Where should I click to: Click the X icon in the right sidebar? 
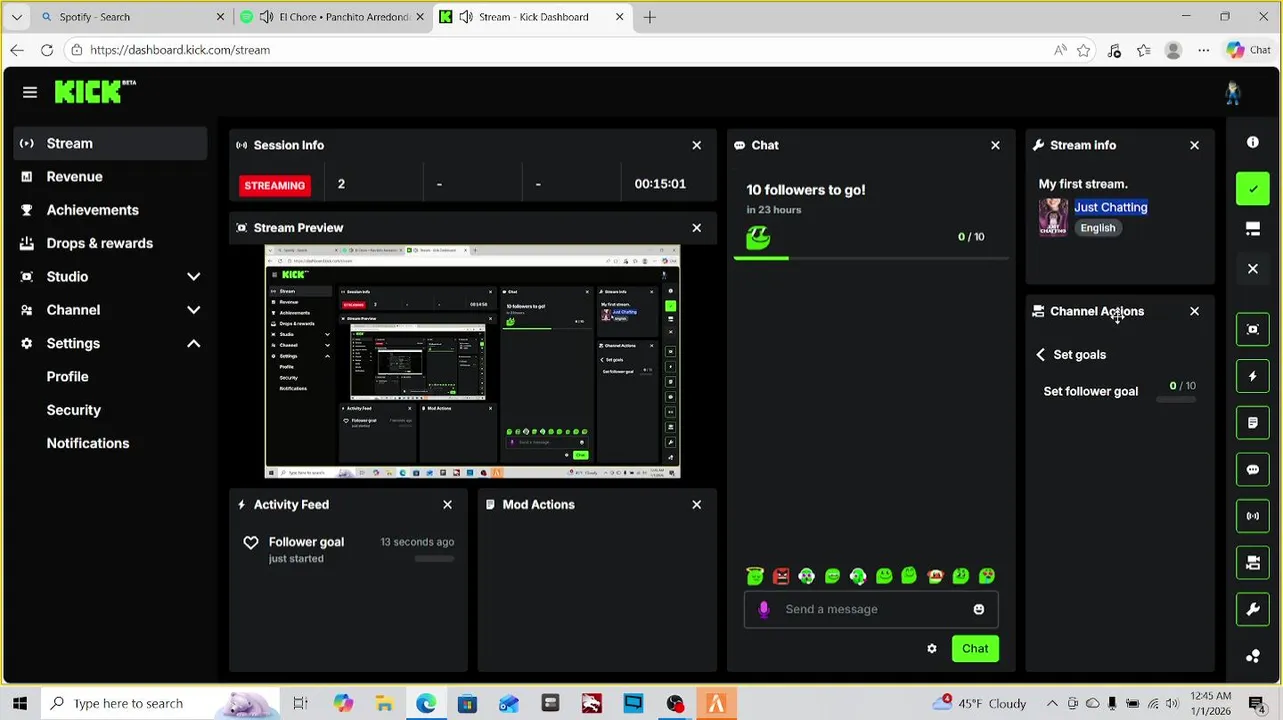(1252, 269)
